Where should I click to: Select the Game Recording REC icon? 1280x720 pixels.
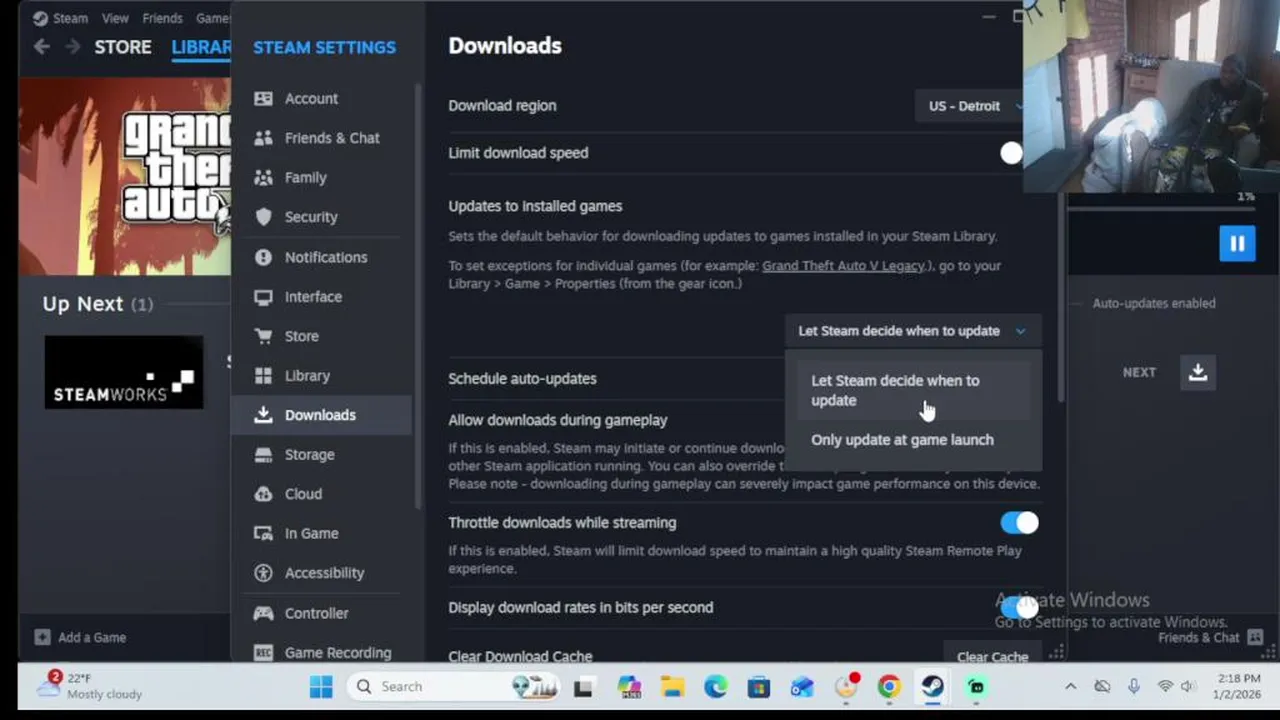pos(263,653)
